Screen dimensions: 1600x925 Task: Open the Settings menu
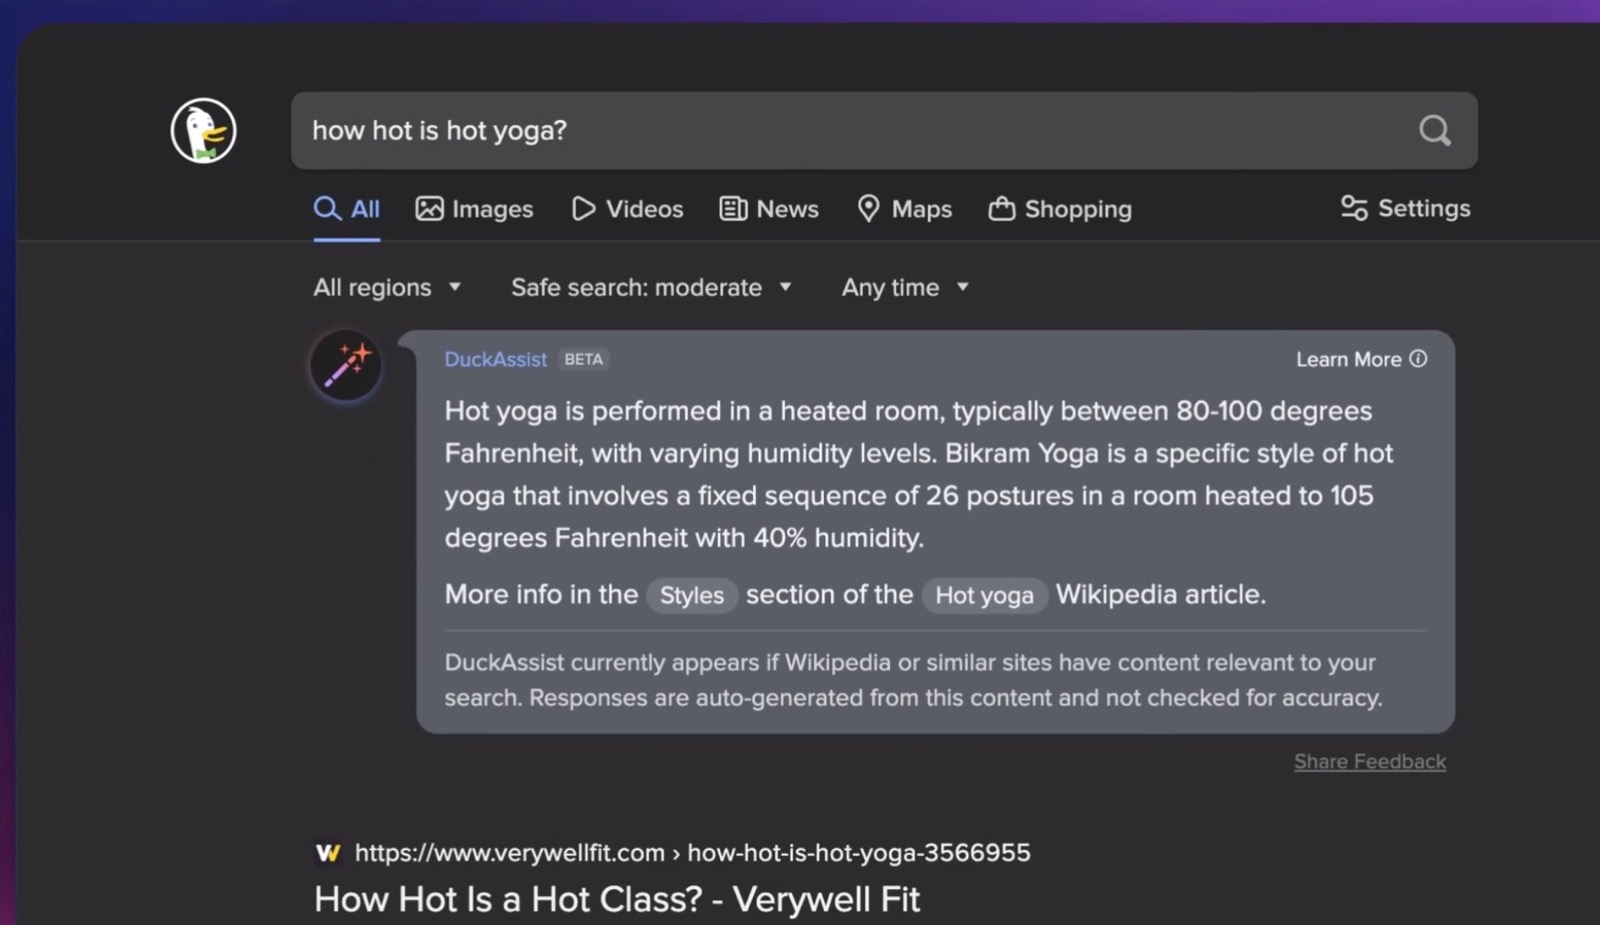coord(1405,208)
